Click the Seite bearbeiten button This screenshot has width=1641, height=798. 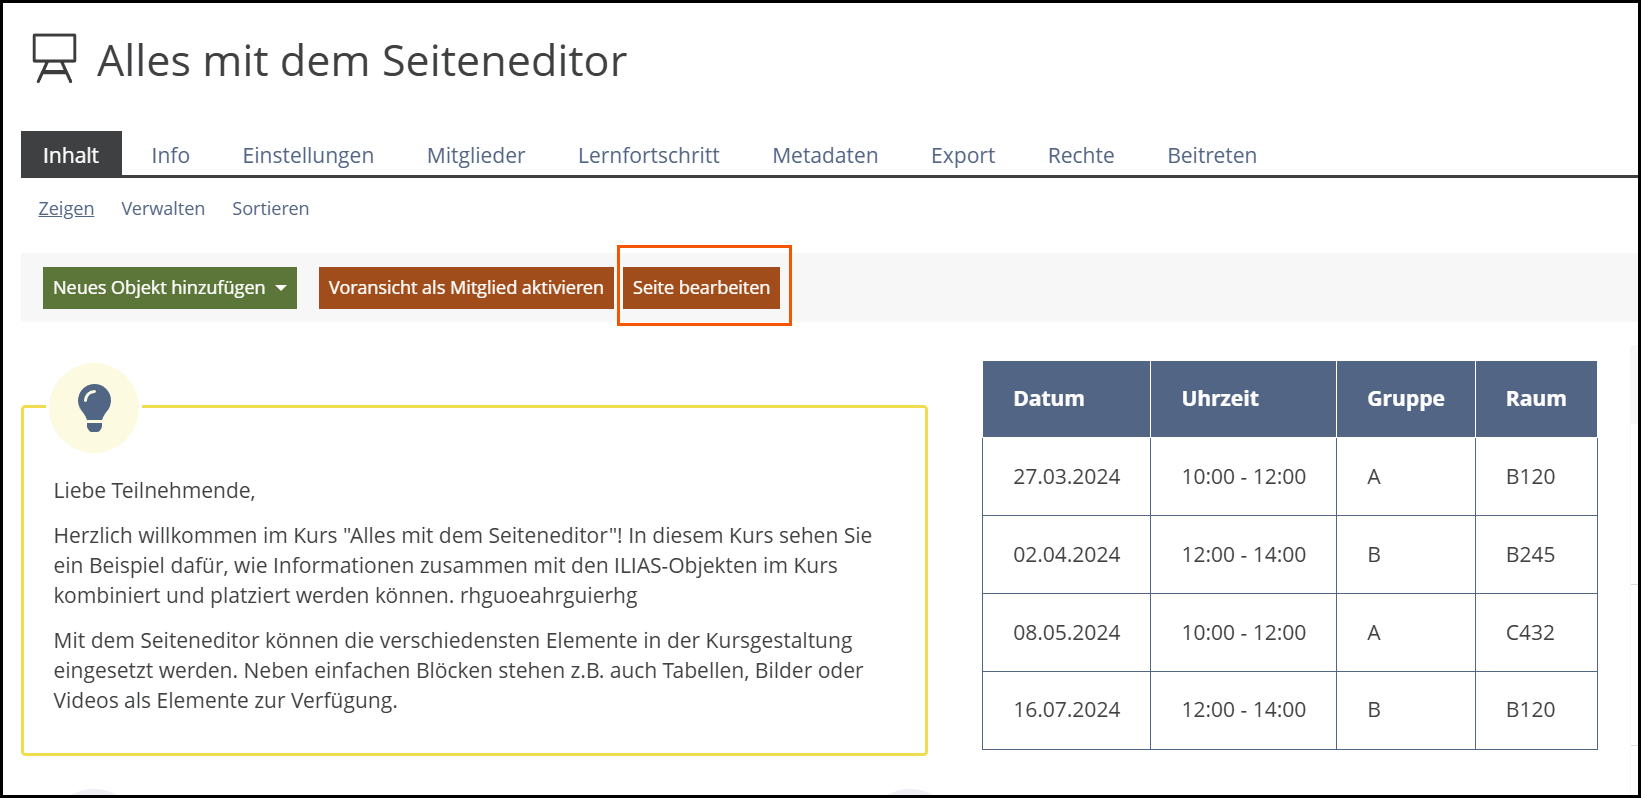coord(701,288)
